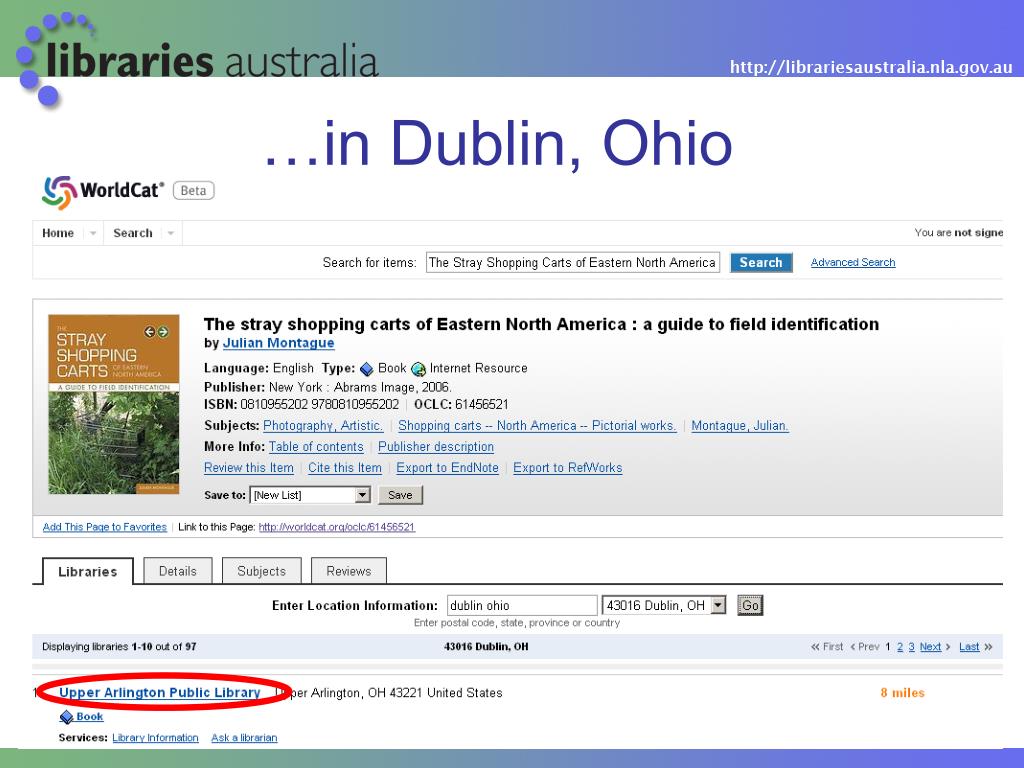Click the Export to EndNote link
The height and width of the screenshot is (768, 1024).
pyautogui.click(x=447, y=468)
